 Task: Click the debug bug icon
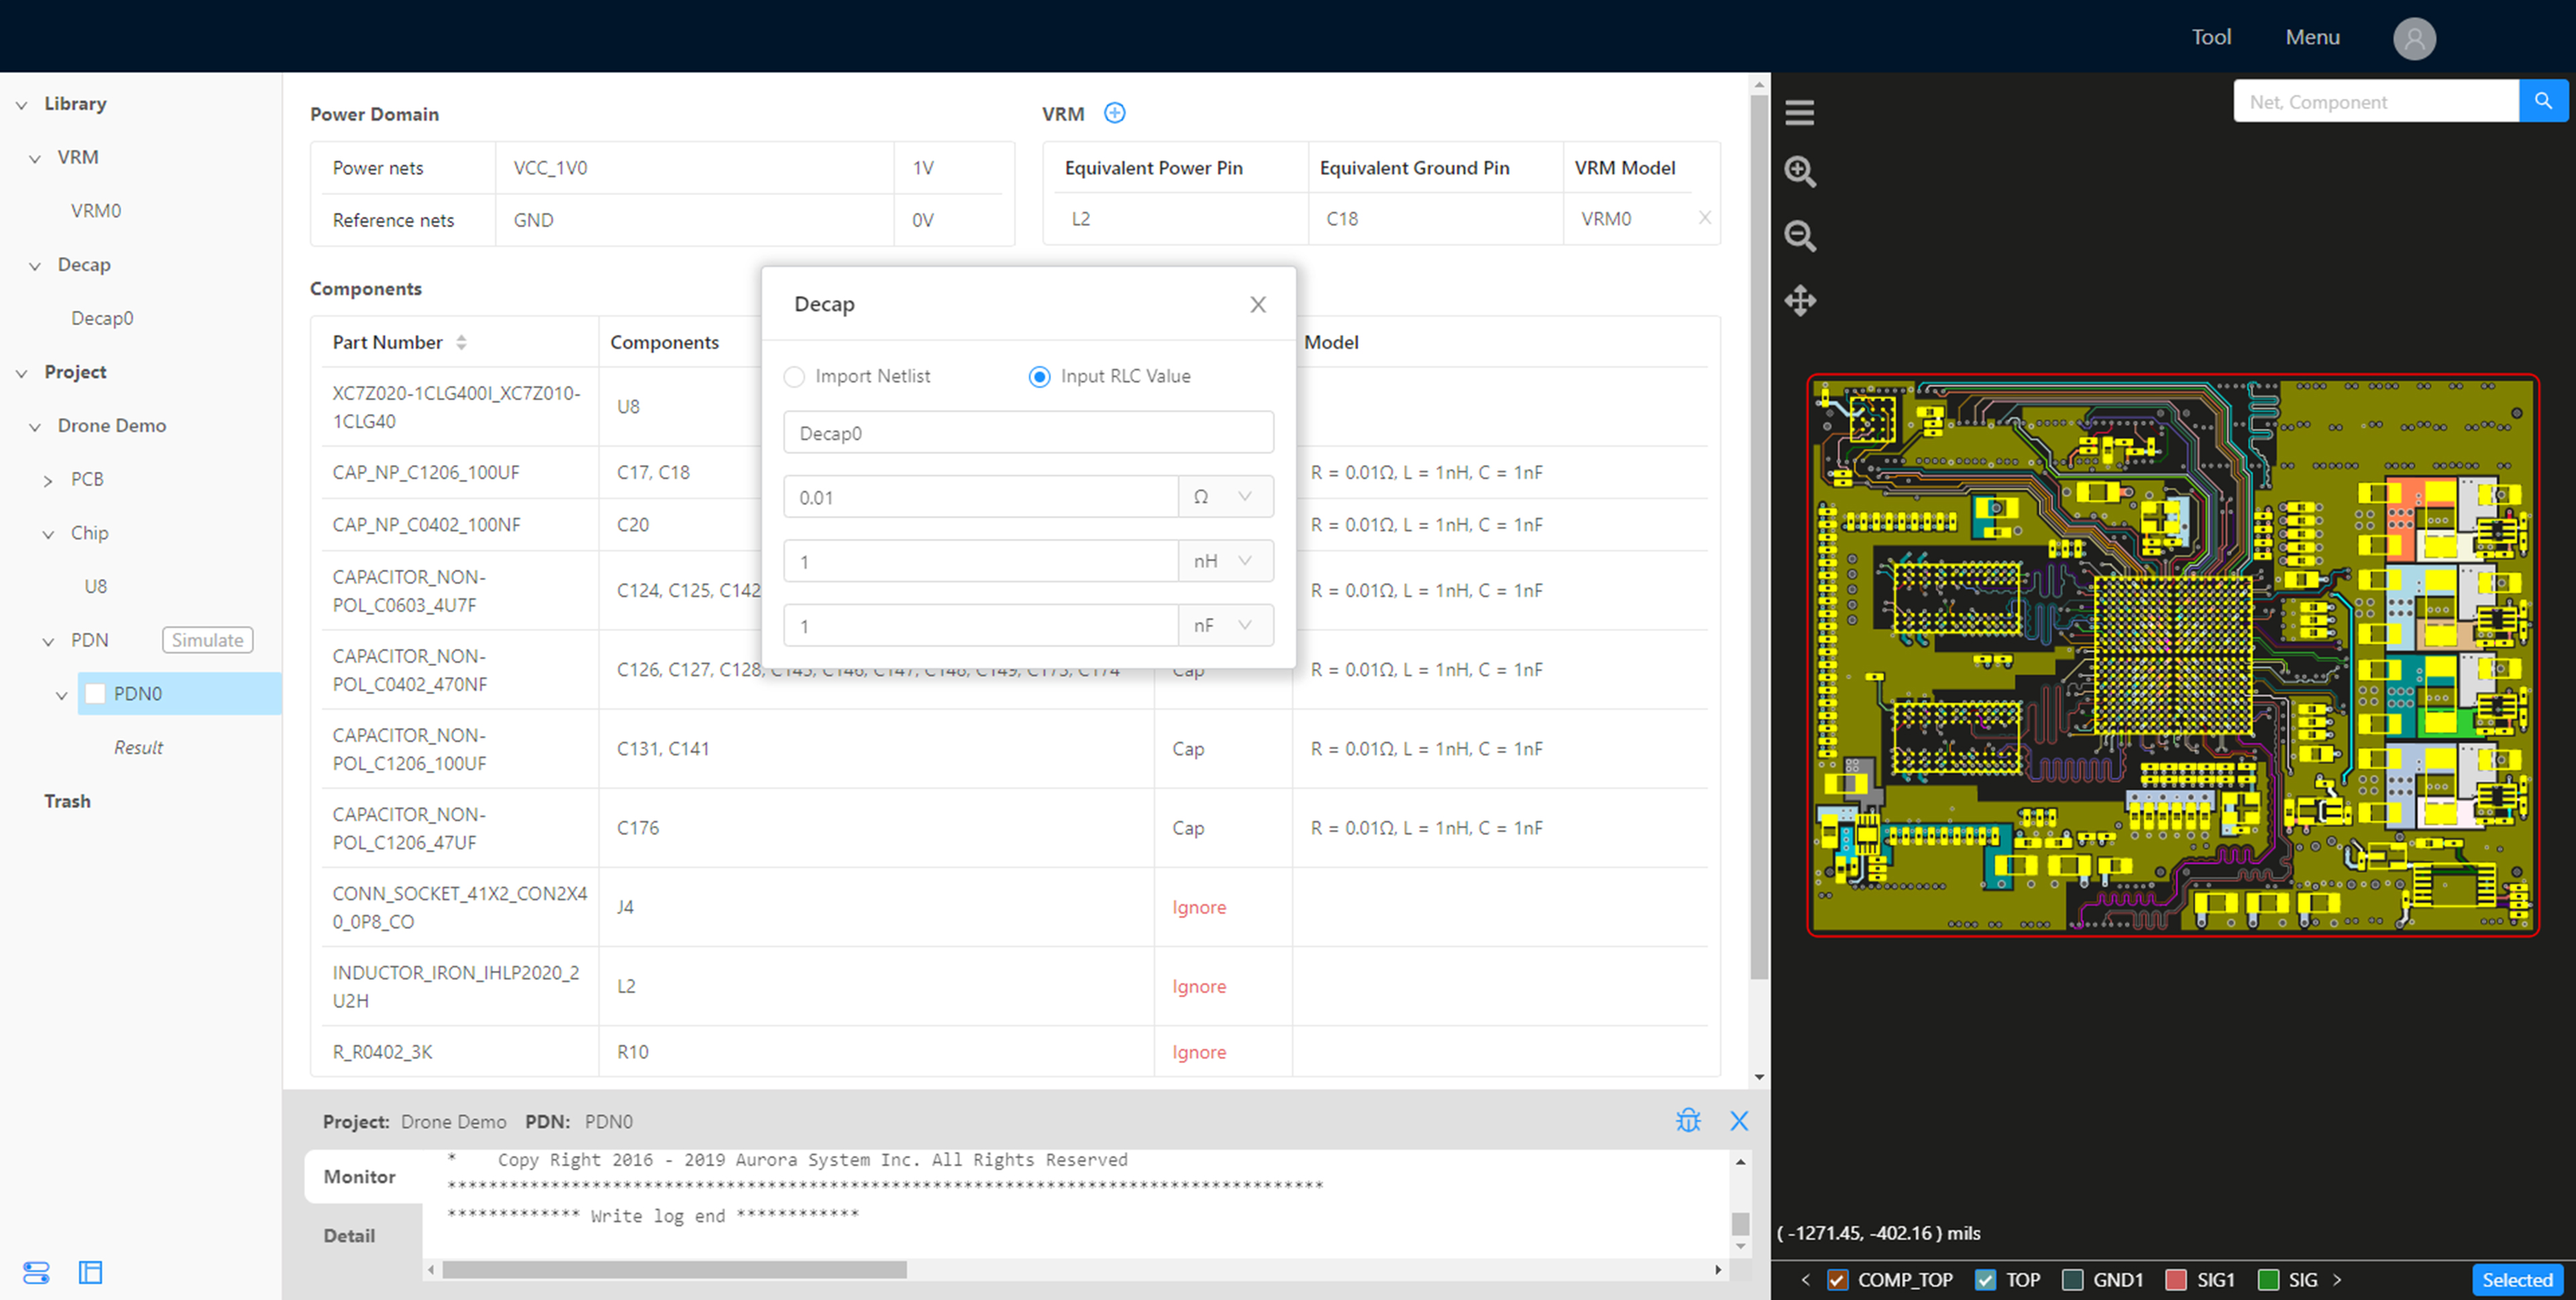pyautogui.click(x=1688, y=1120)
